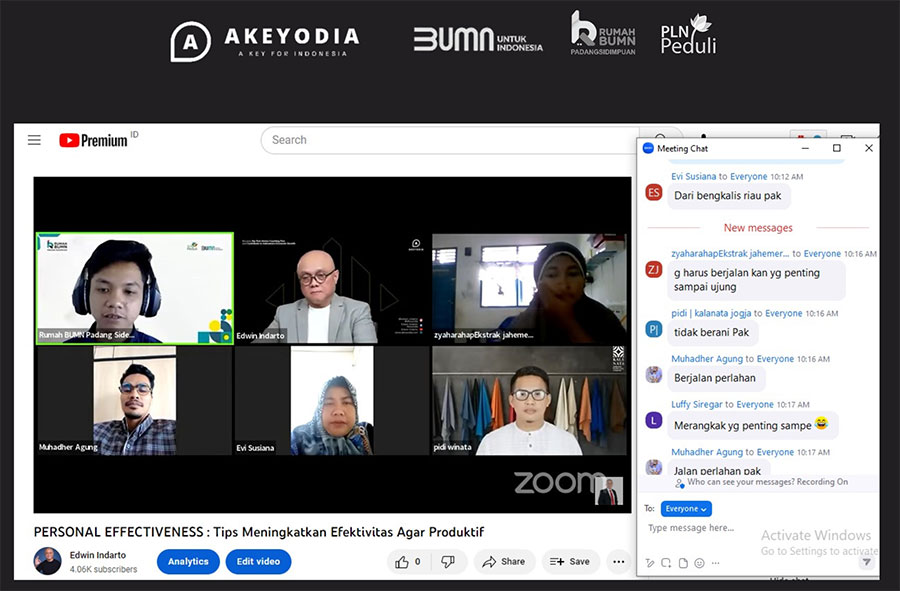Save the video to a playlist
Screen dimensions: 900x591
click(x=570, y=562)
